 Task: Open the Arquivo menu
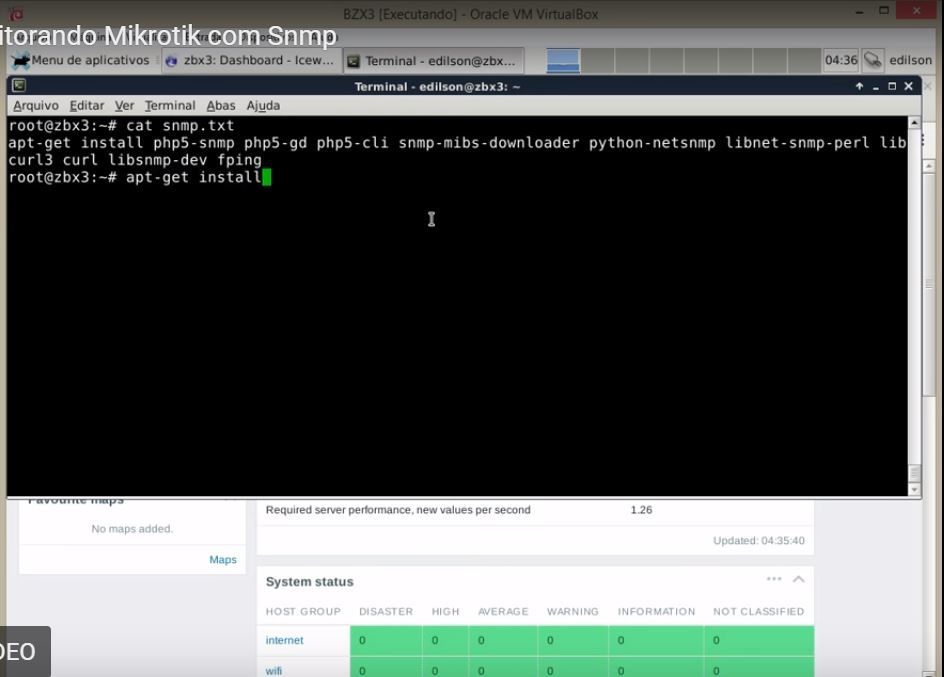(36, 105)
